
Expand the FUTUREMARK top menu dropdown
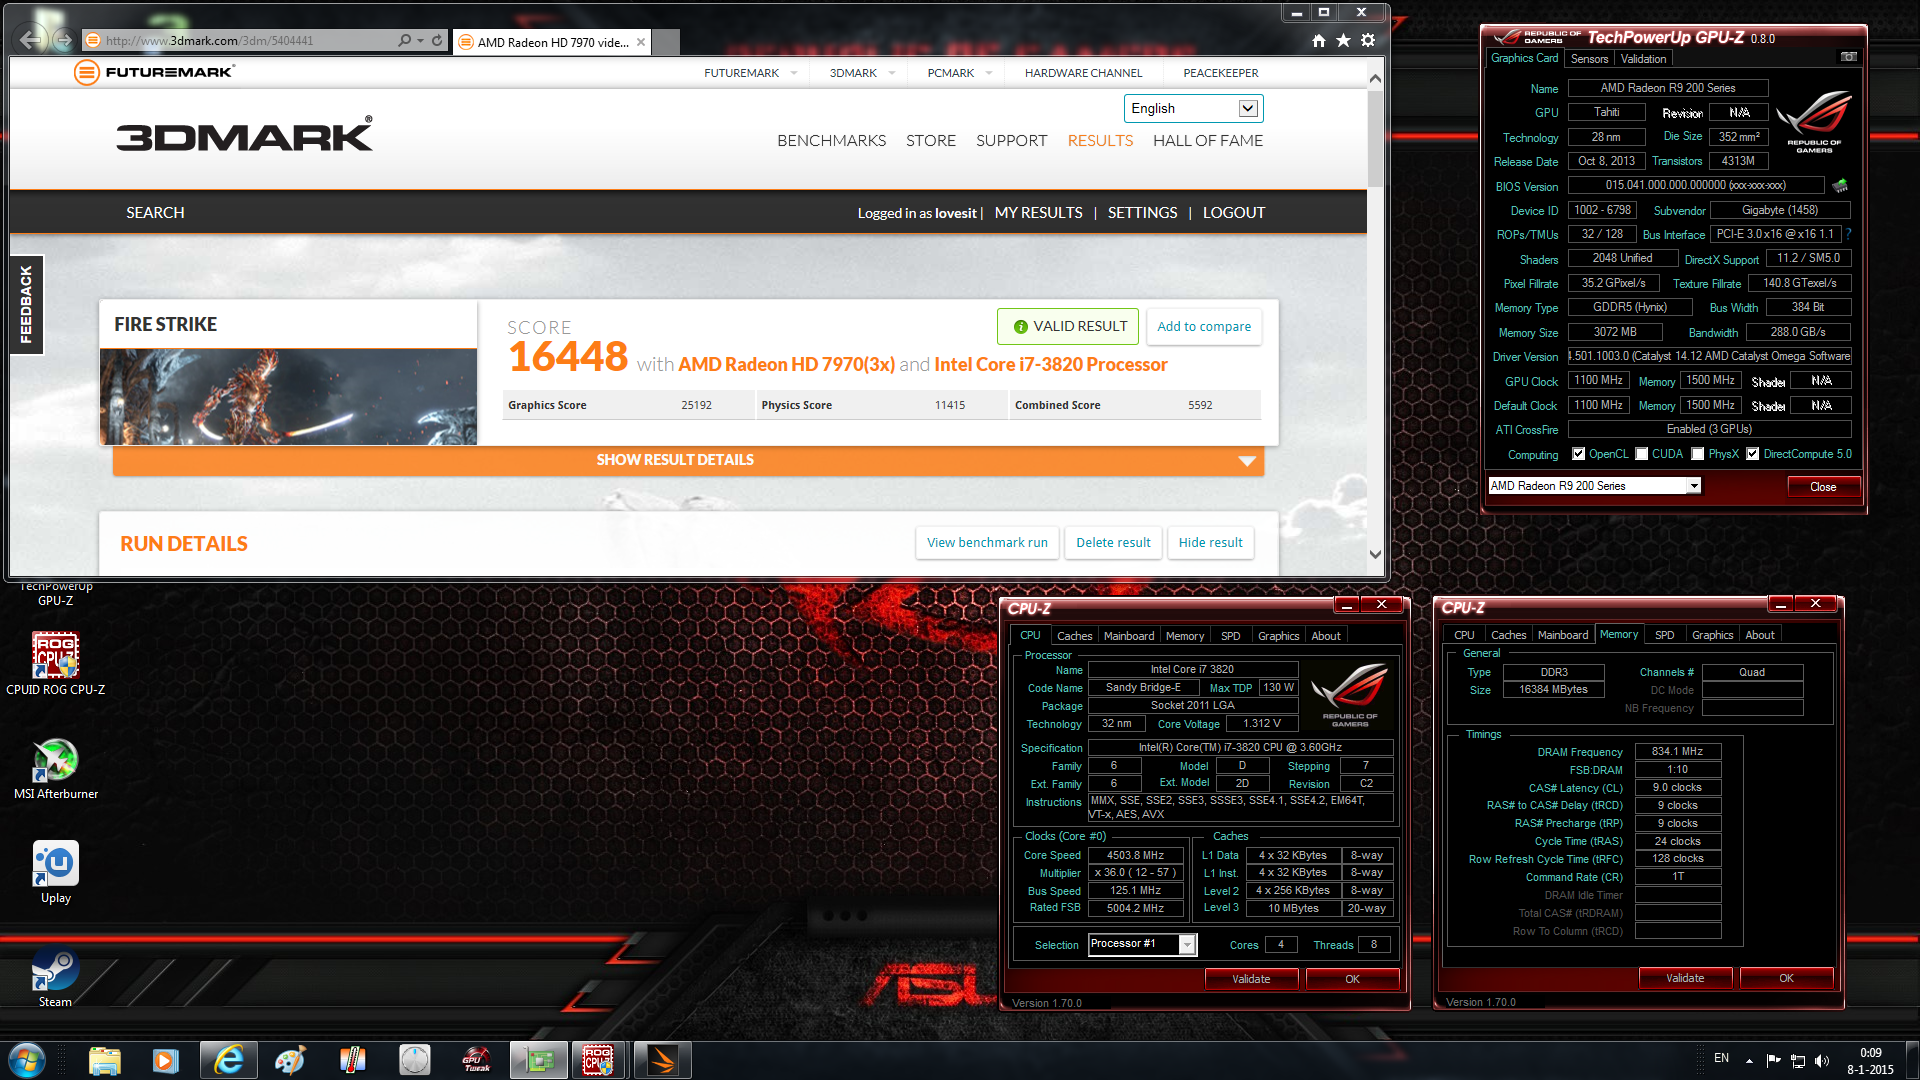coord(794,73)
